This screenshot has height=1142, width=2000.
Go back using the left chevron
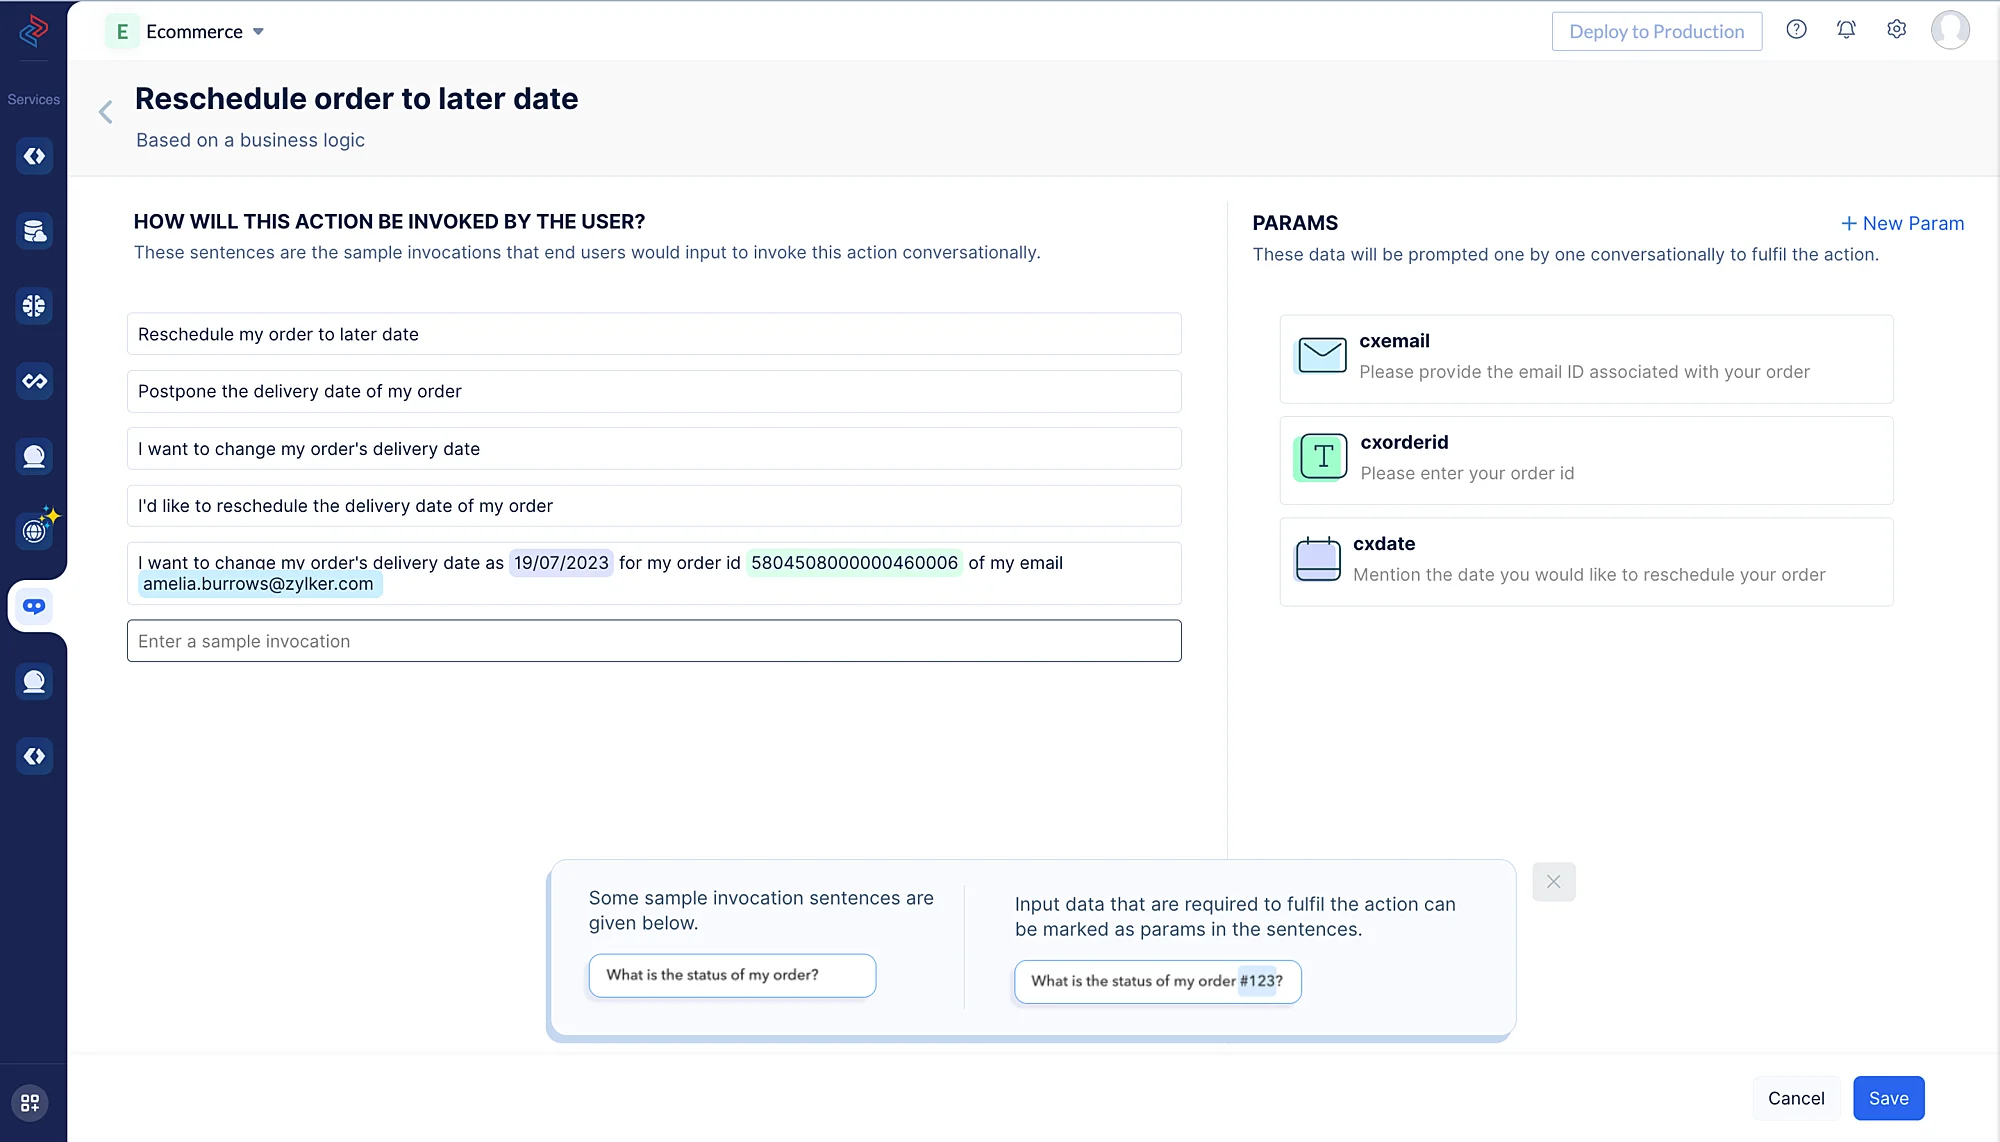106,112
